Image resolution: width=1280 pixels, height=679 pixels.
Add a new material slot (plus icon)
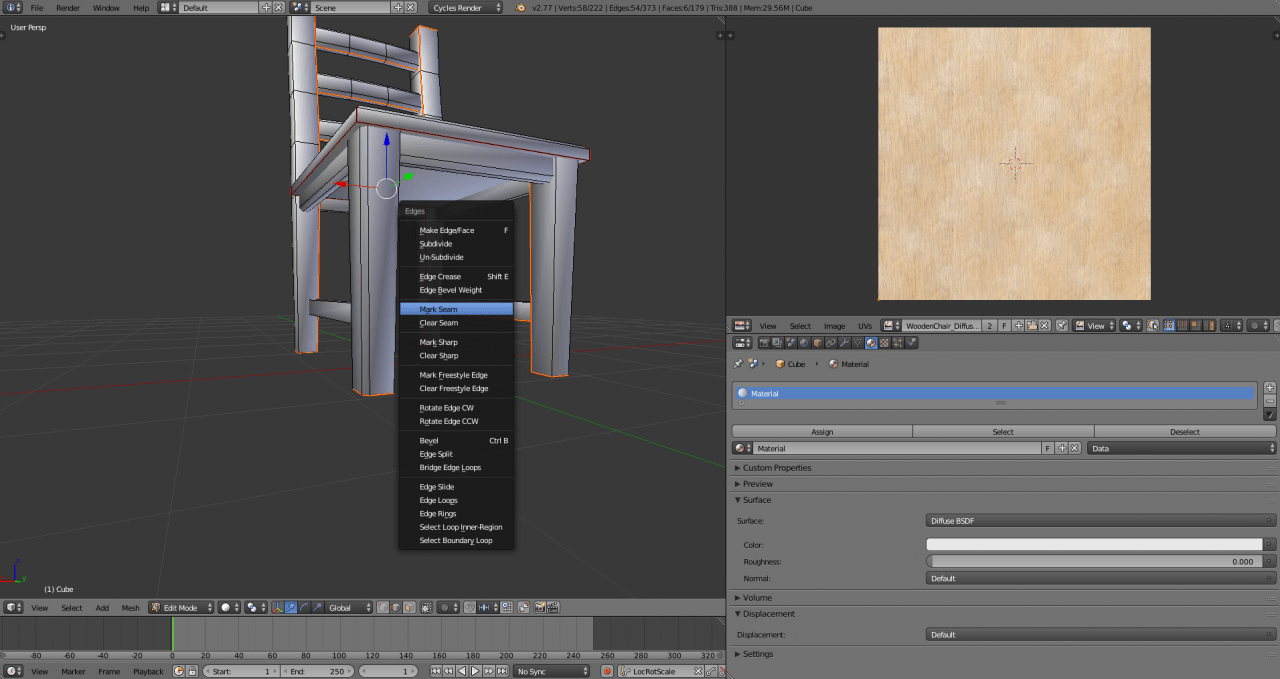pos(1270,388)
